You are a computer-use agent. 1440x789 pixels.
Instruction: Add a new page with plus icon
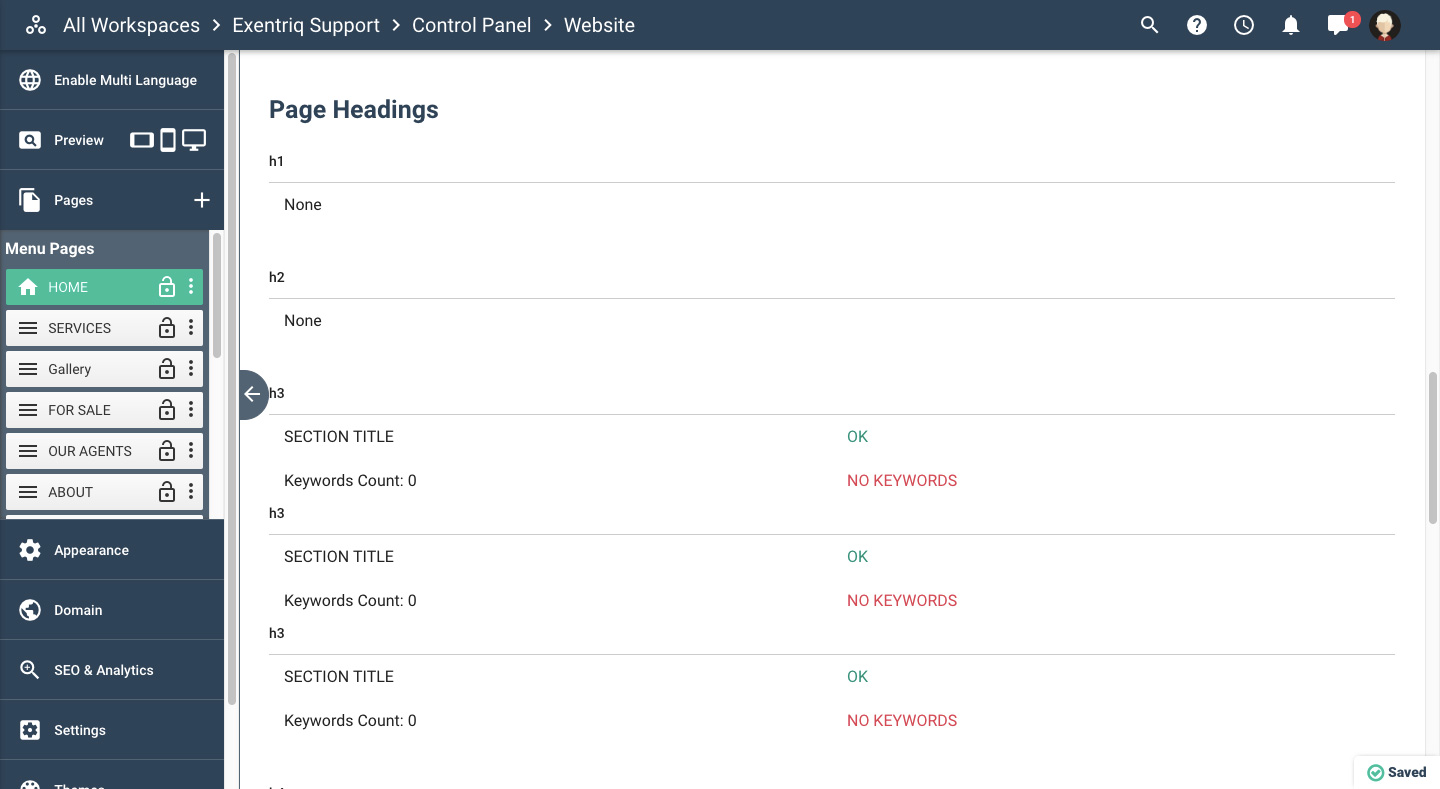coord(201,200)
